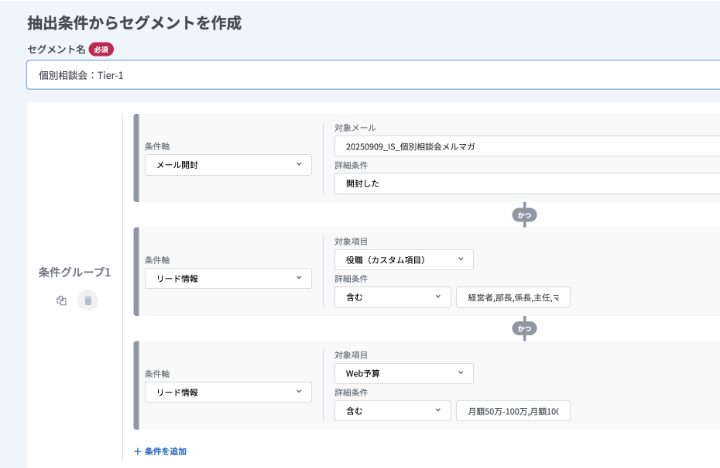Viewport: 720px width, 468px height.
Task: Click the 必須 badge beside セグメント名
Action: 101,49
